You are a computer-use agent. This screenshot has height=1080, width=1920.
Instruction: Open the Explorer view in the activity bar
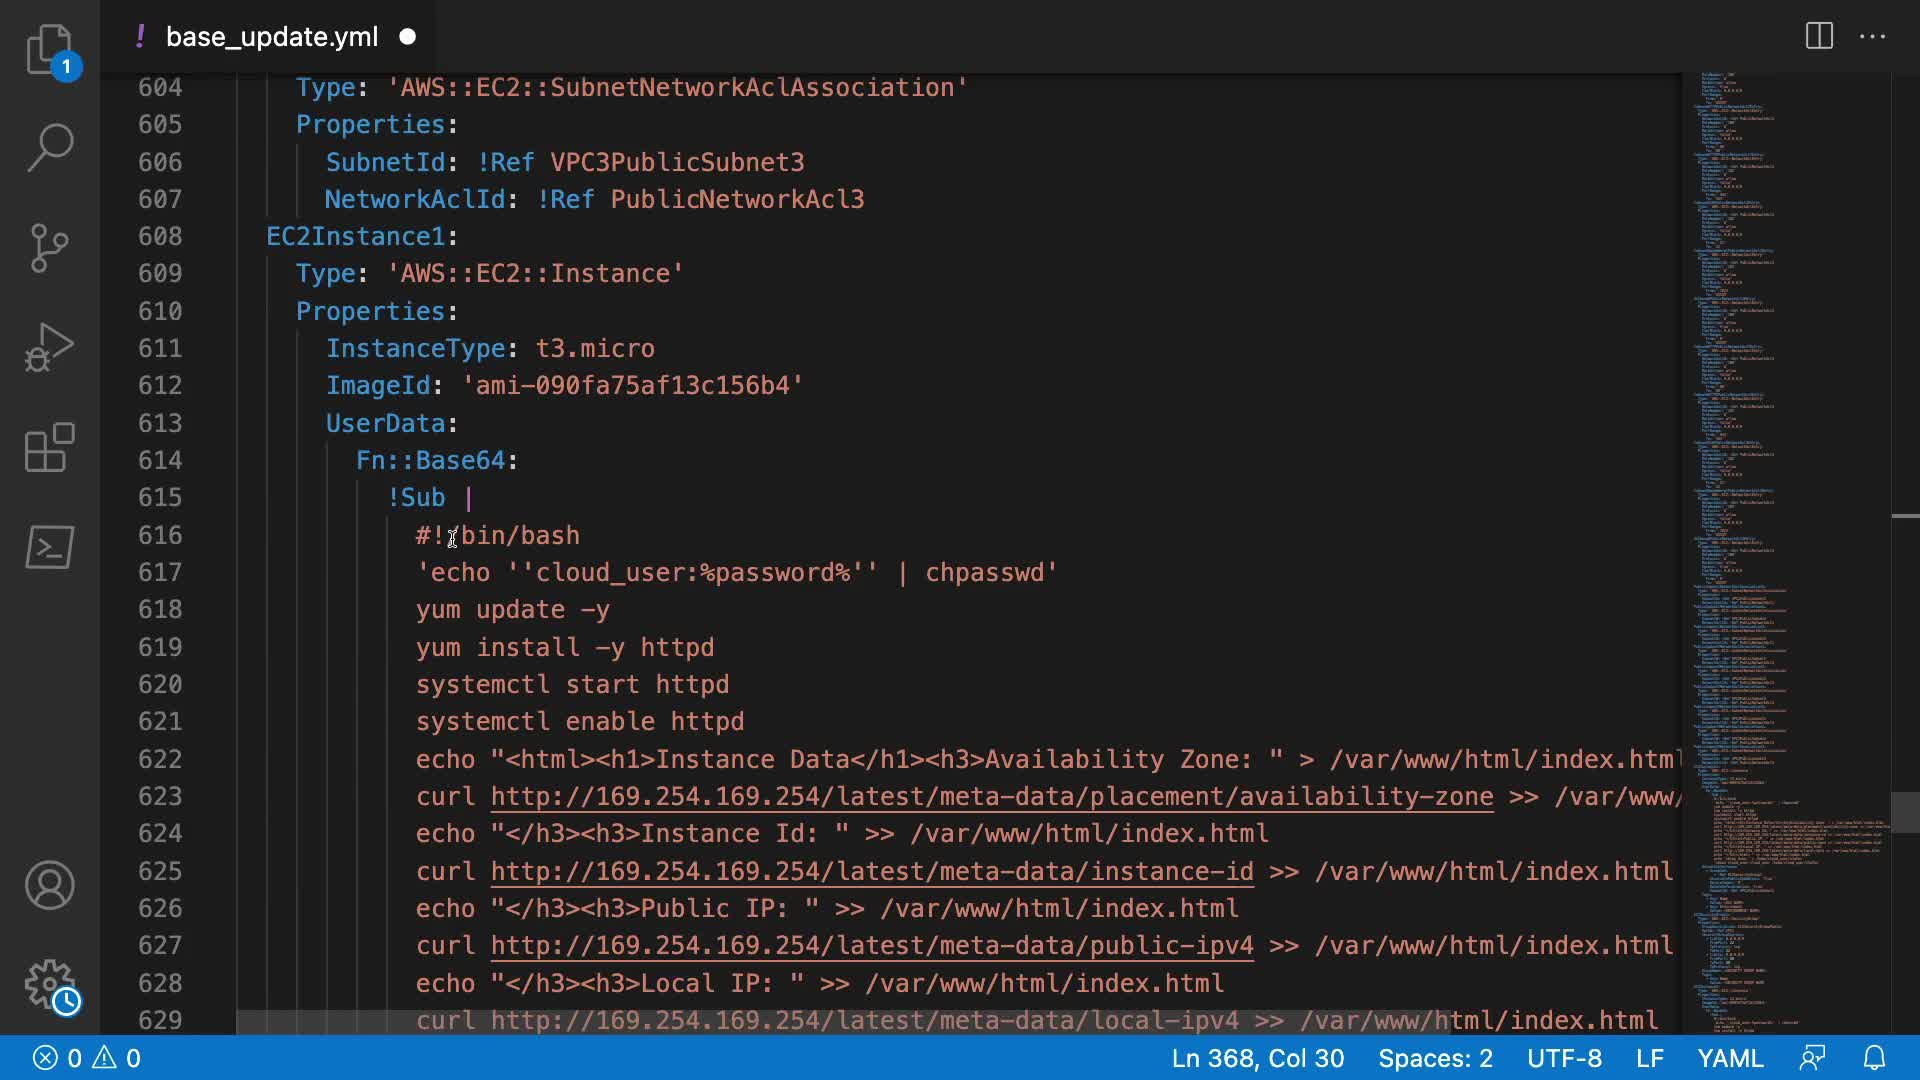click(x=49, y=49)
